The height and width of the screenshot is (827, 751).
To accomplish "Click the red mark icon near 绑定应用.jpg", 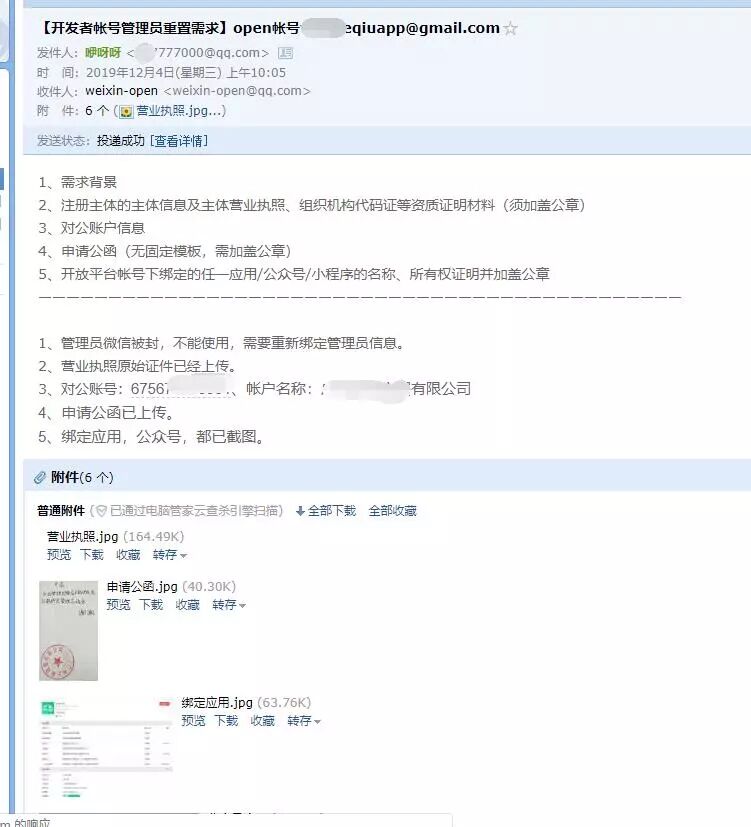I will coord(165,703).
